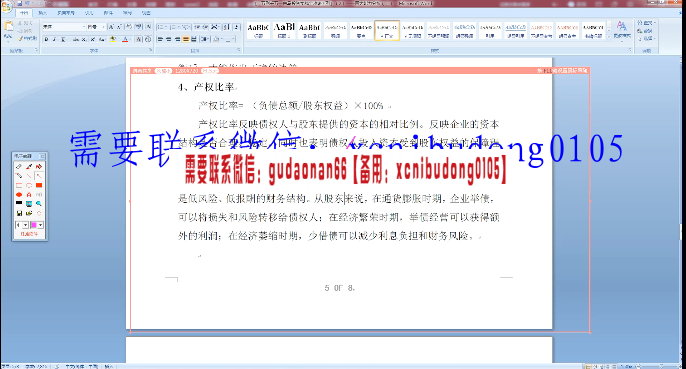Click the shrink font icon

pos(119,27)
